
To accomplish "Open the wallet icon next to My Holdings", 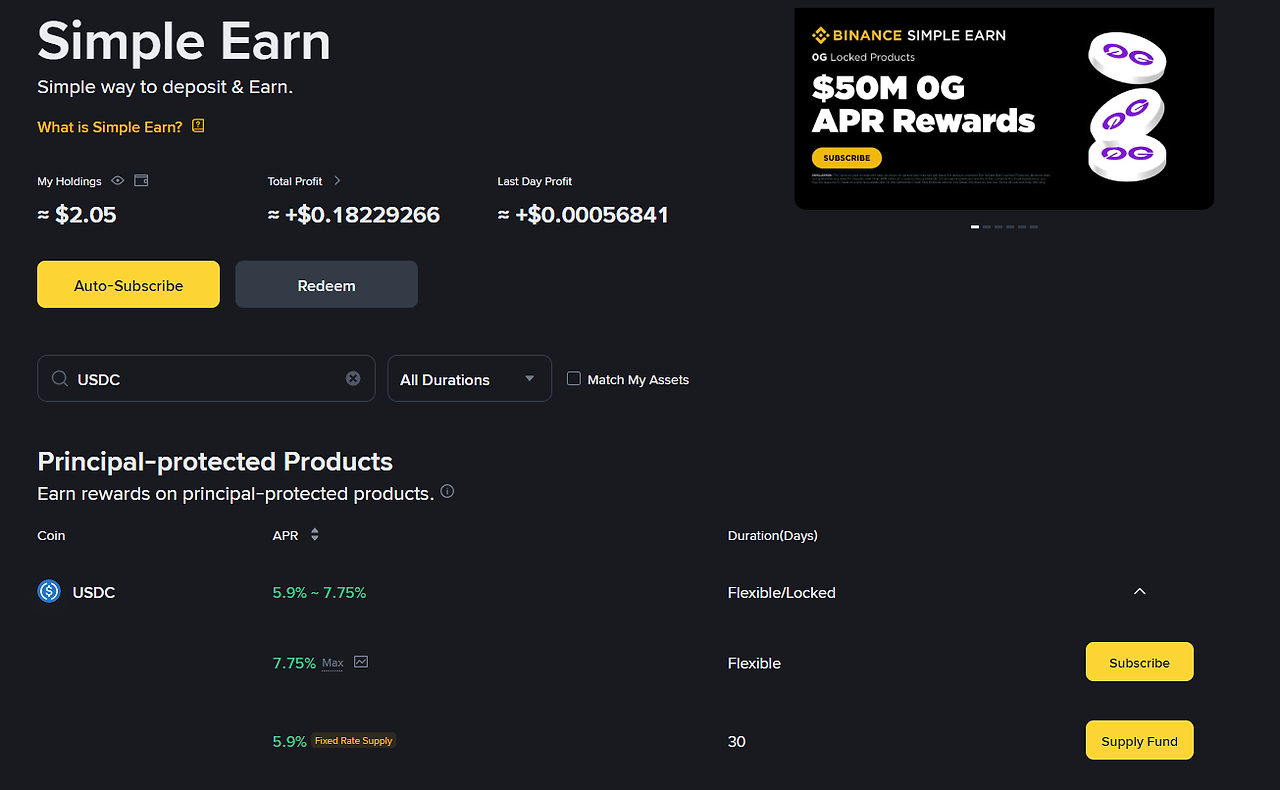I will tap(141, 181).
